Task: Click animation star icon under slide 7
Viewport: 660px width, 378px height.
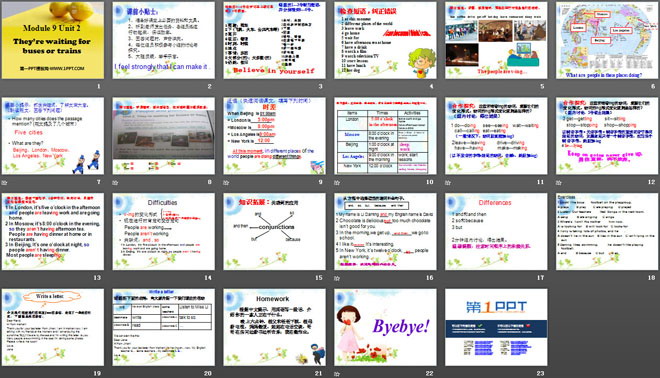Action: [5, 183]
